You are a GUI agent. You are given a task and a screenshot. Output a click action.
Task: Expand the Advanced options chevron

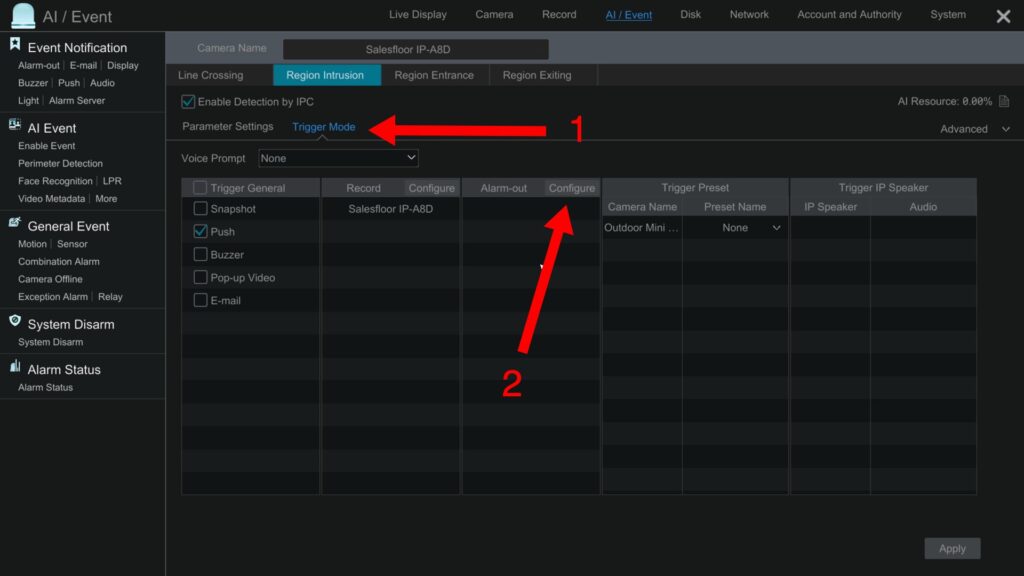coord(1006,129)
